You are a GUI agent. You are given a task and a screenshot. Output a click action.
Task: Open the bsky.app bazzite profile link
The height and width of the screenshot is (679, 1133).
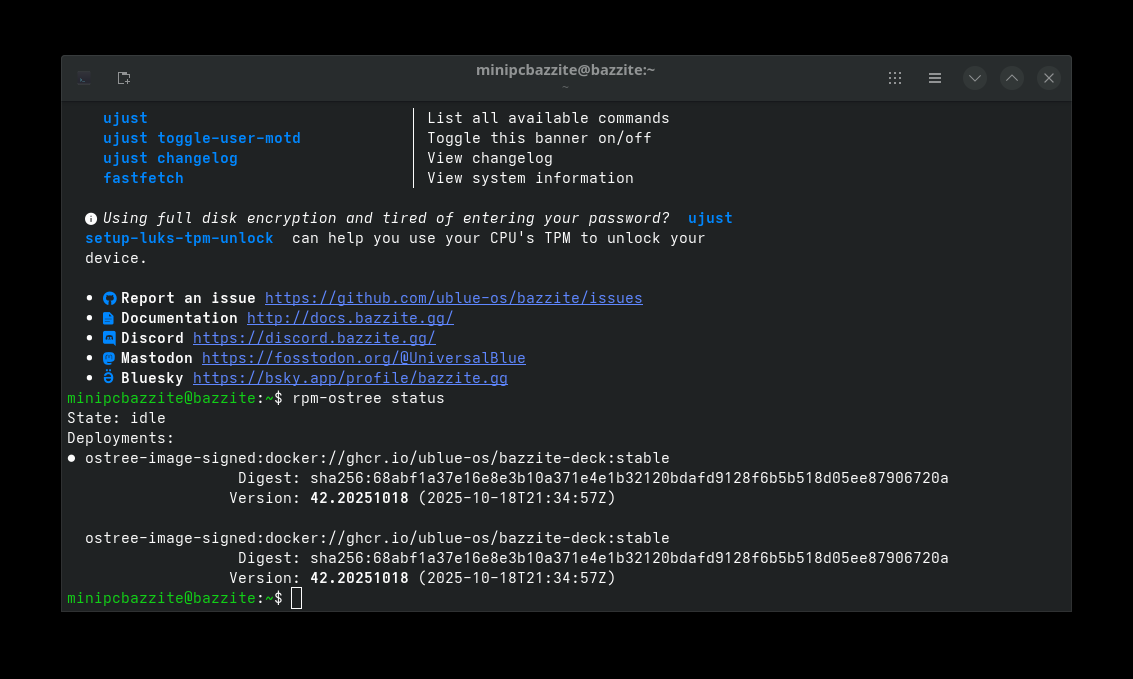click(x=350, y=378)
